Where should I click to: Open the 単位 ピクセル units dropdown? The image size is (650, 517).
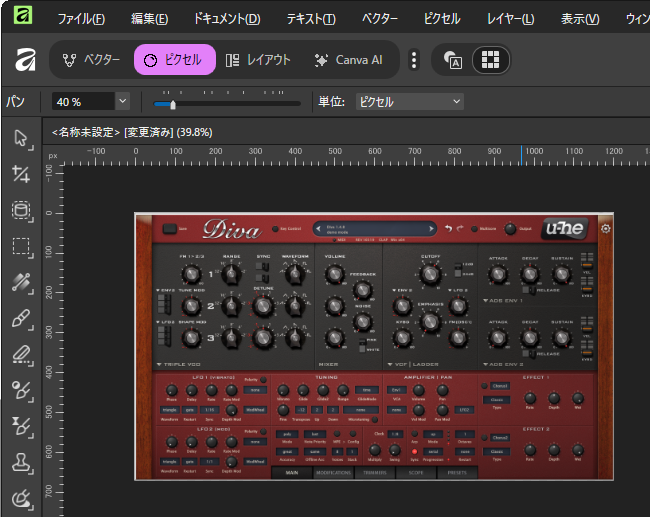410,101
